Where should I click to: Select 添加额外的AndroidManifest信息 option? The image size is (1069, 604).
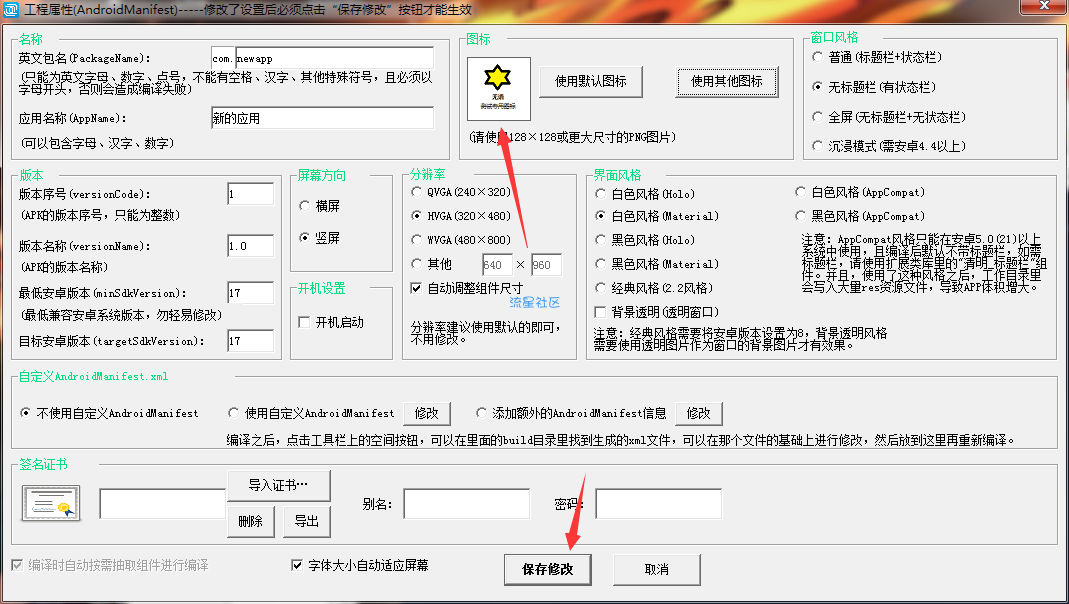pyautogui.click(x=571, y=413)
